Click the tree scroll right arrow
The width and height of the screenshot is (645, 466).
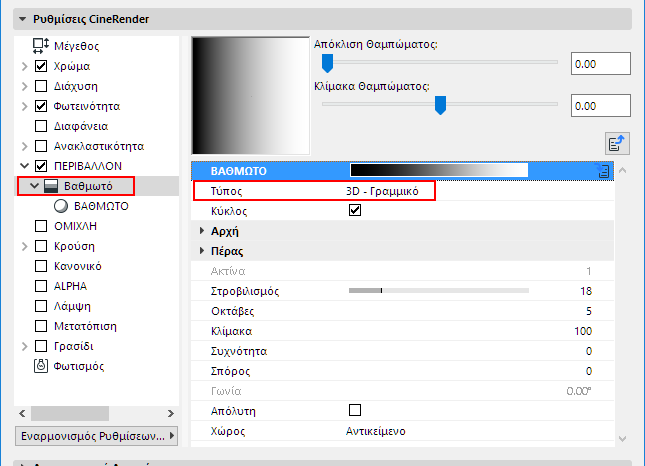click(x=171, y=413)
